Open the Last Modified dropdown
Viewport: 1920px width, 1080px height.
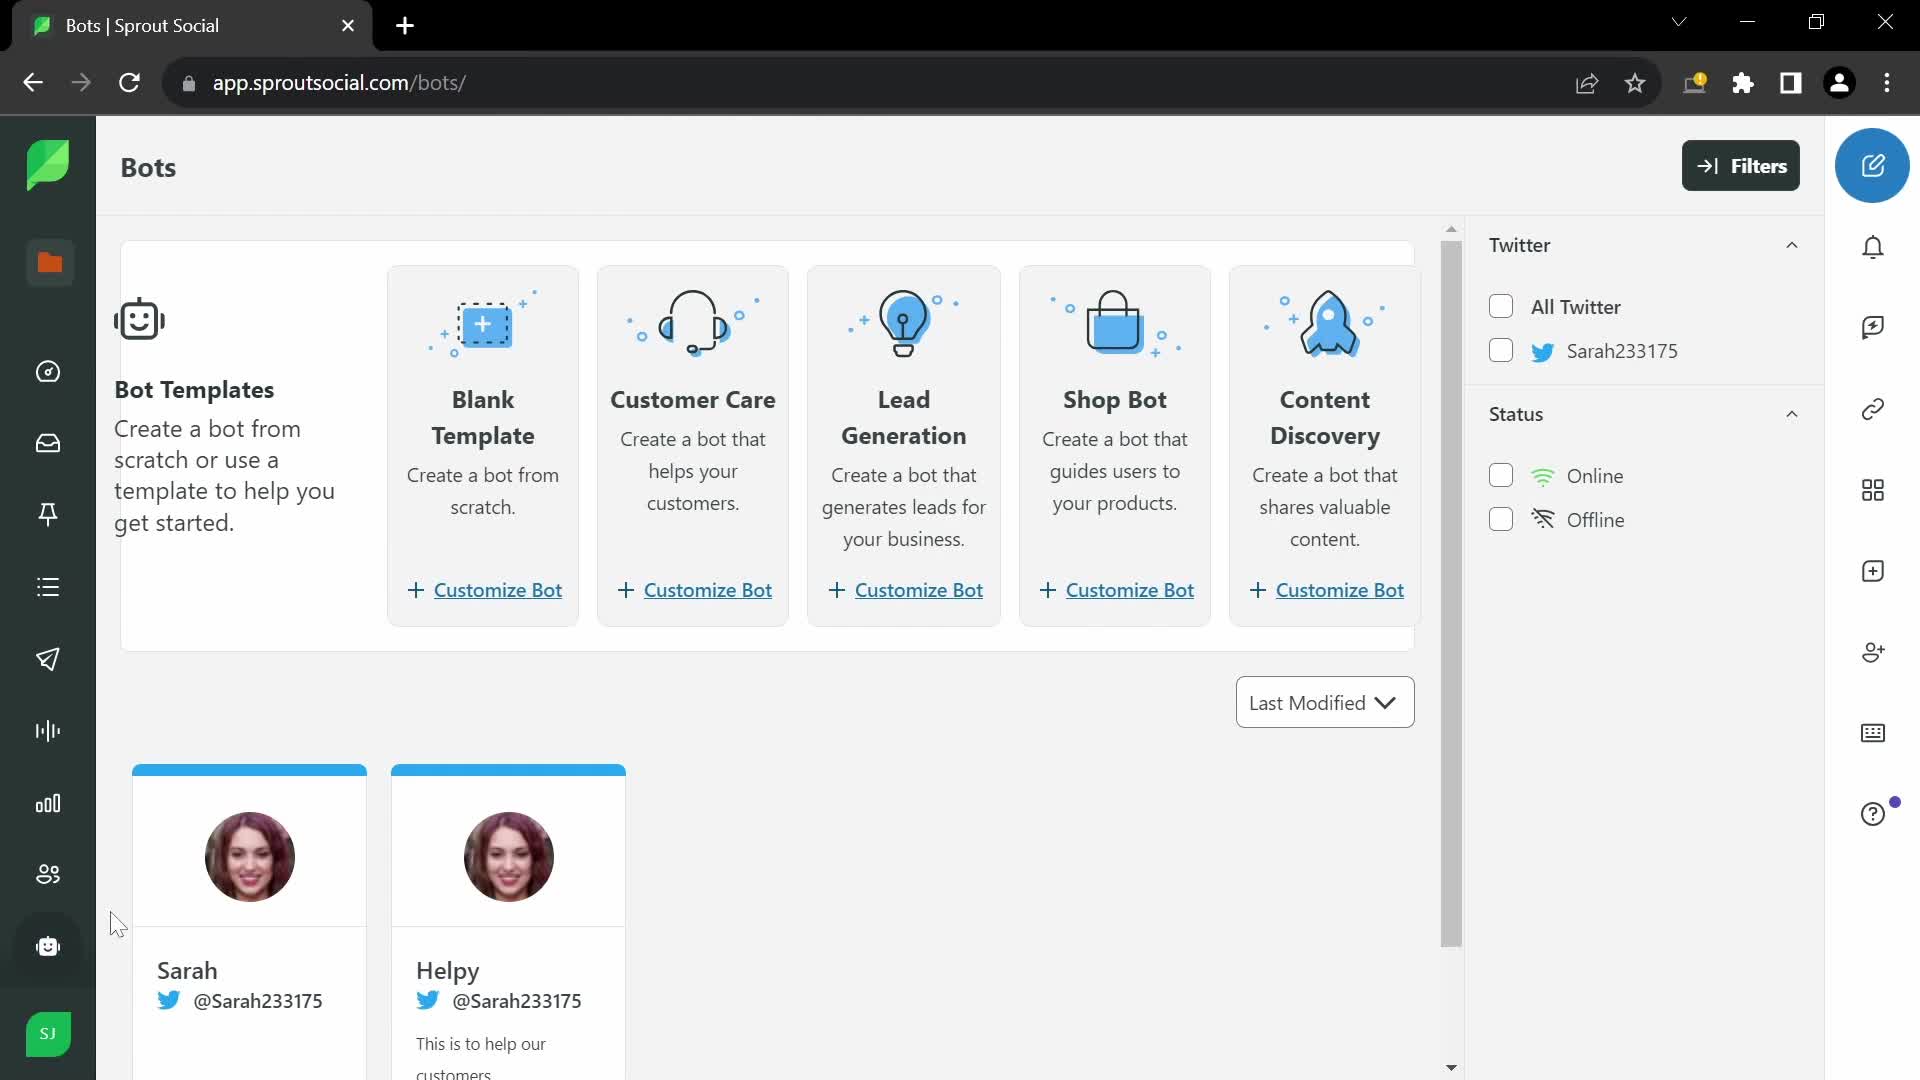point(1325,703)
